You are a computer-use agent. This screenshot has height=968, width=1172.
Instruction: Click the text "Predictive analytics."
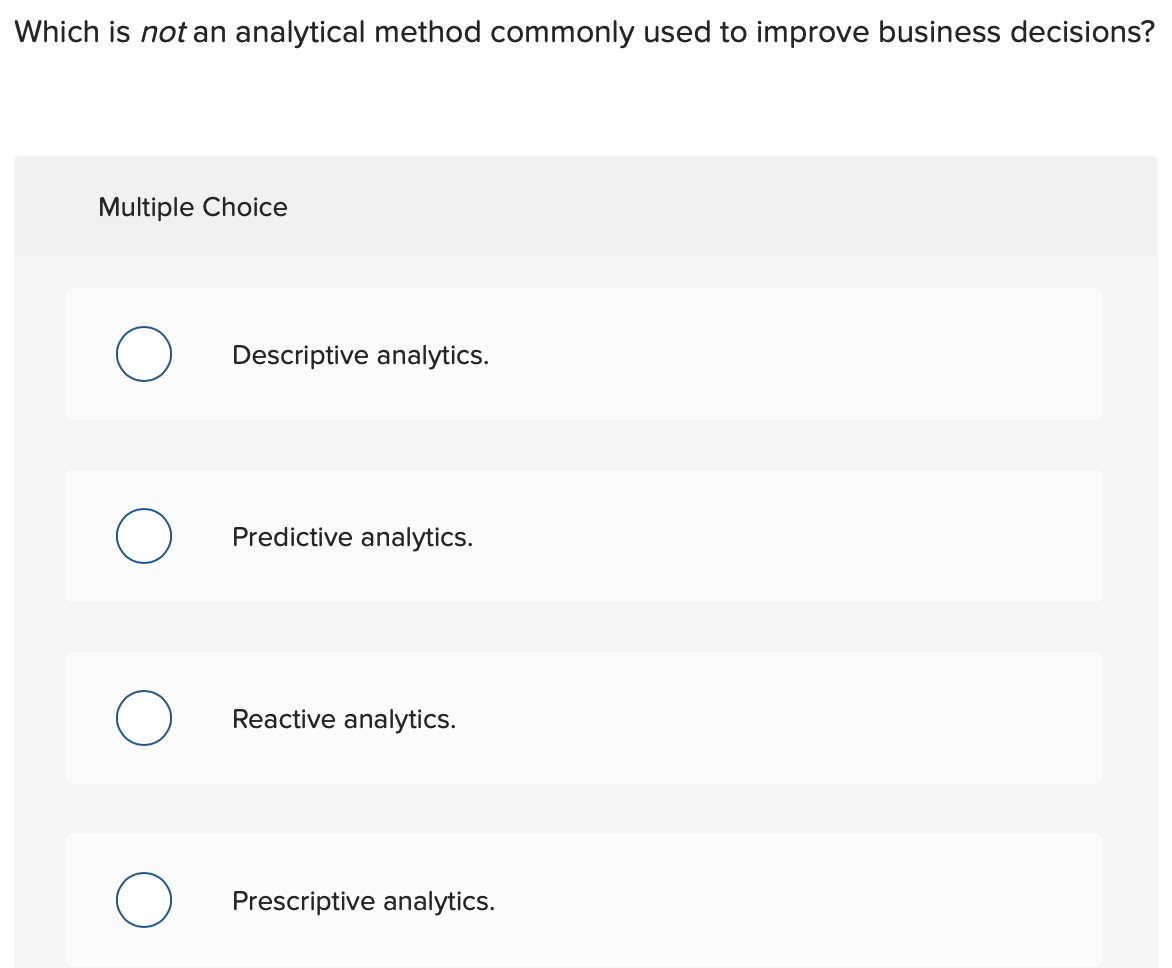[x=352, y=537]
